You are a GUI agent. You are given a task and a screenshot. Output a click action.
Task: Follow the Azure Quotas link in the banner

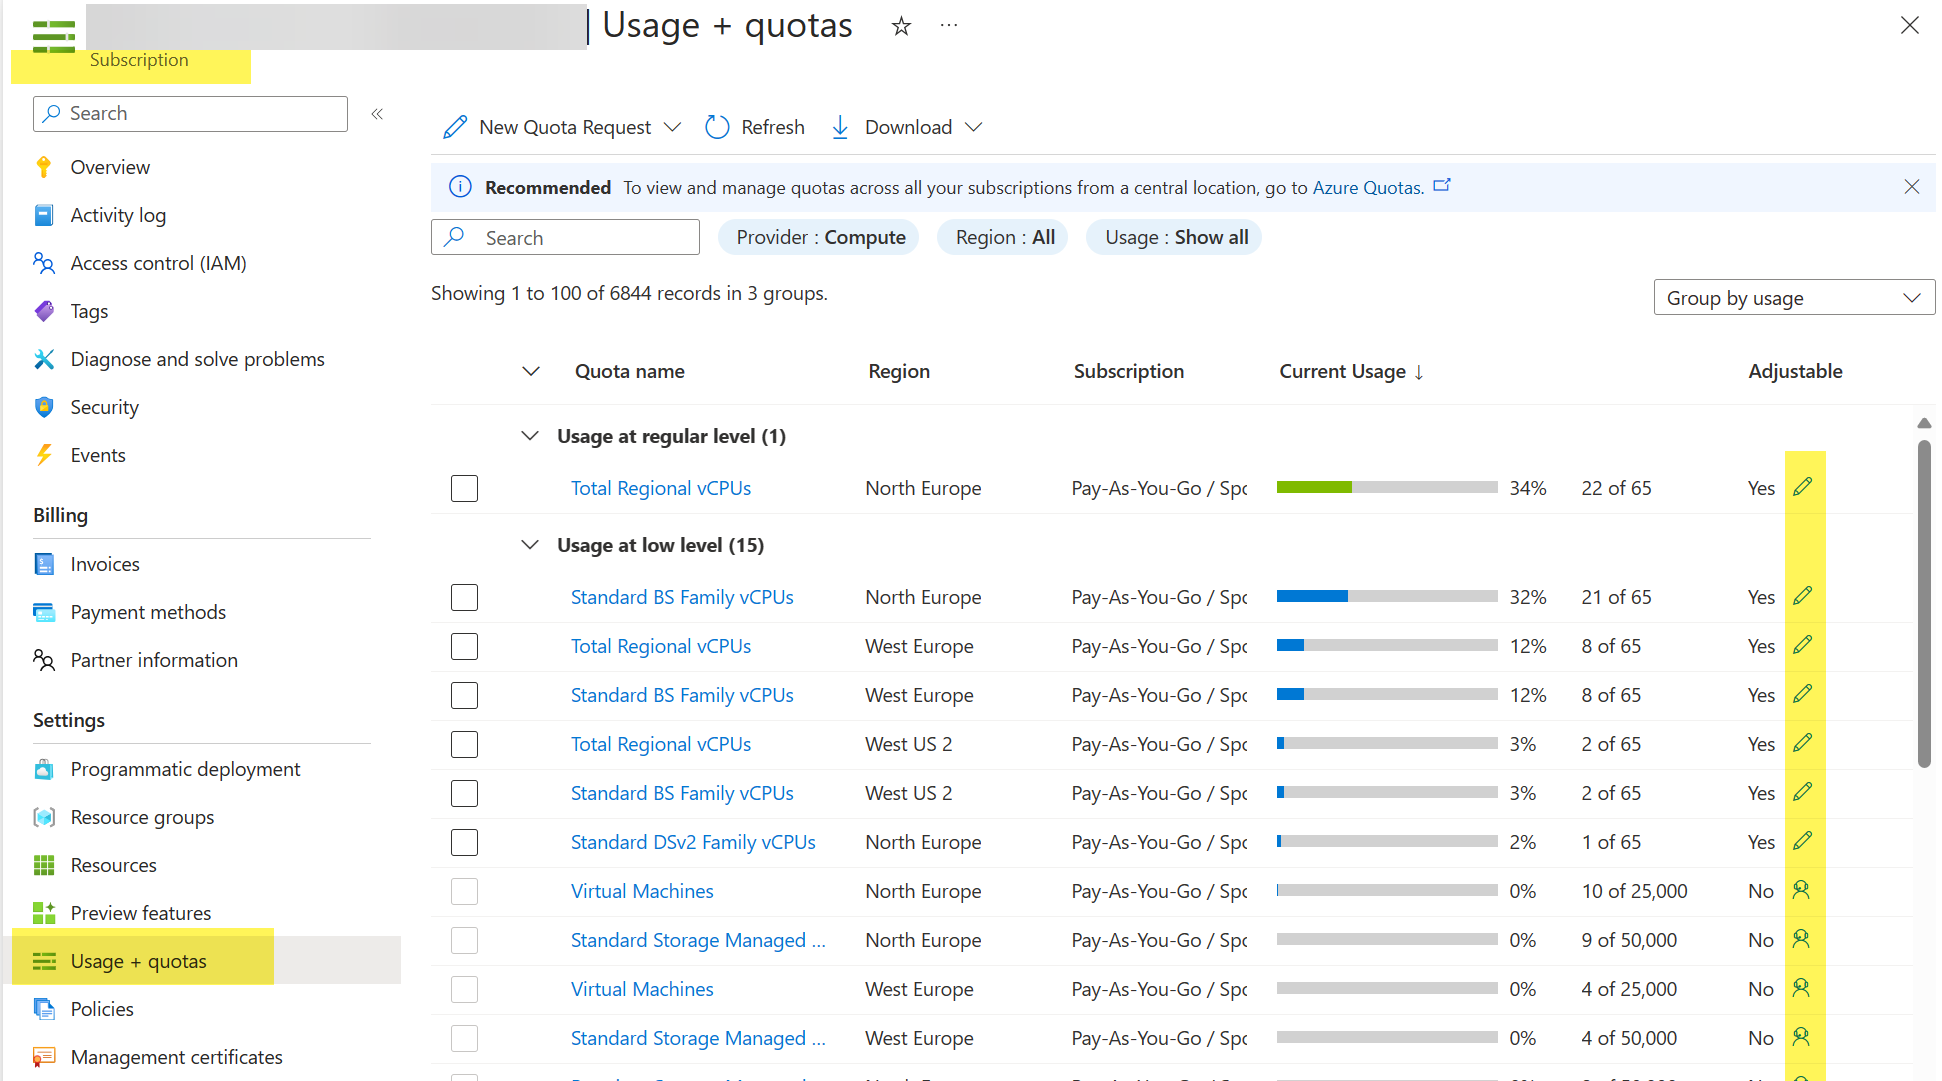pyautogui.click(x=1366, y=187)
